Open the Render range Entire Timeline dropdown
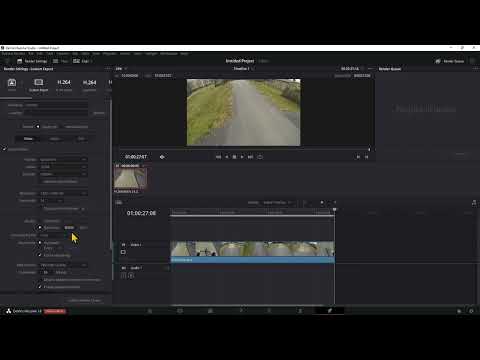This screenshot has height=360, width=480. coord(278,203)
